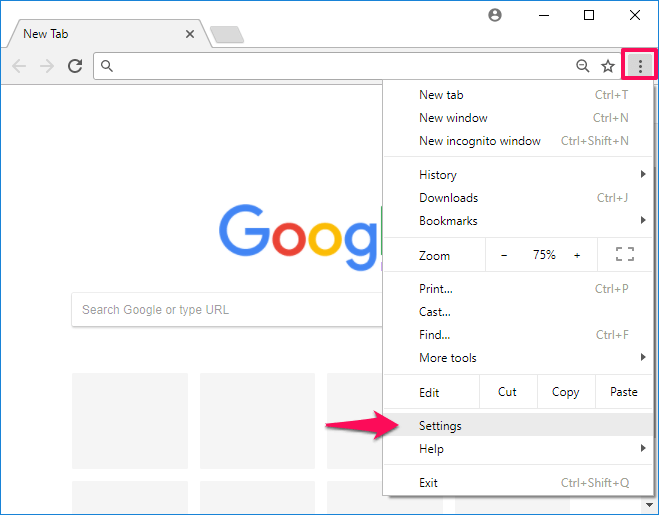
Task: Select Find... from the menu
Action: [518, 335]
